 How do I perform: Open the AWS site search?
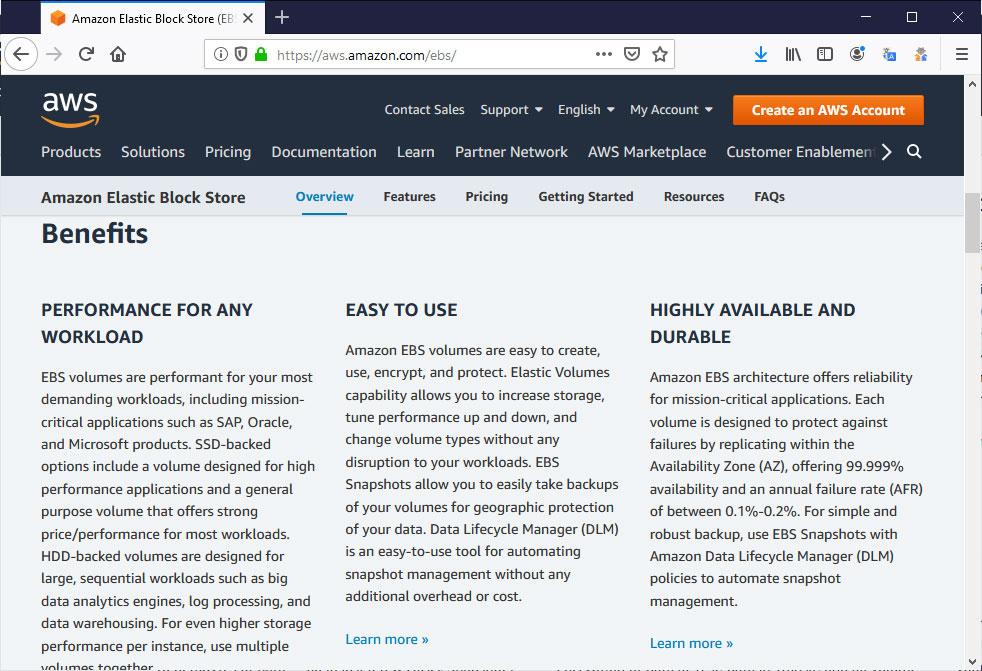914,152
